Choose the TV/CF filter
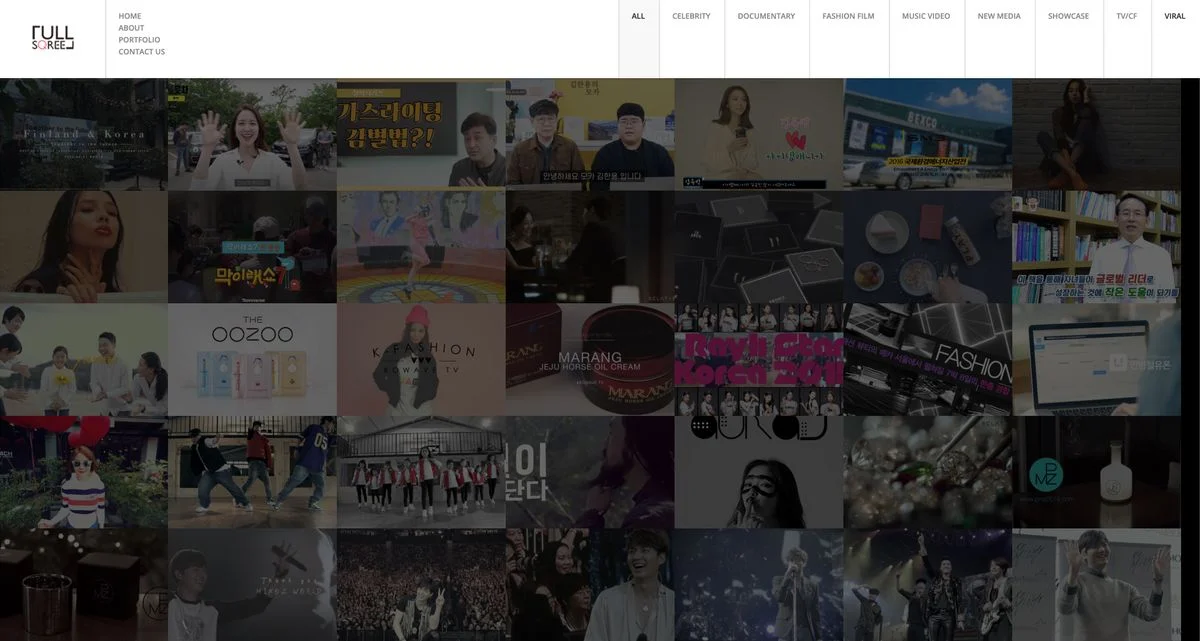 point(1126,16)
